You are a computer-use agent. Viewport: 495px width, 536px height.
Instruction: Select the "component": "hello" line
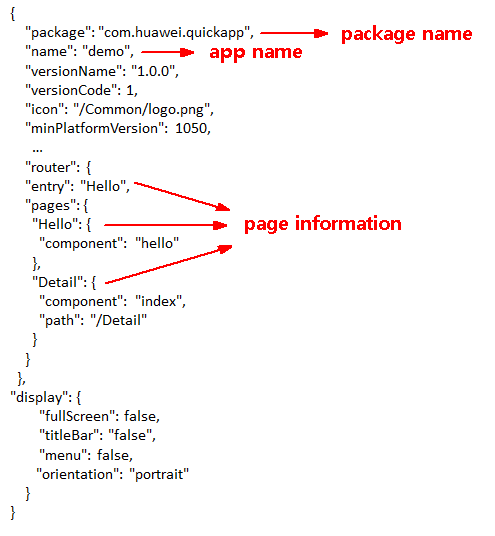[x=109, y=244]
